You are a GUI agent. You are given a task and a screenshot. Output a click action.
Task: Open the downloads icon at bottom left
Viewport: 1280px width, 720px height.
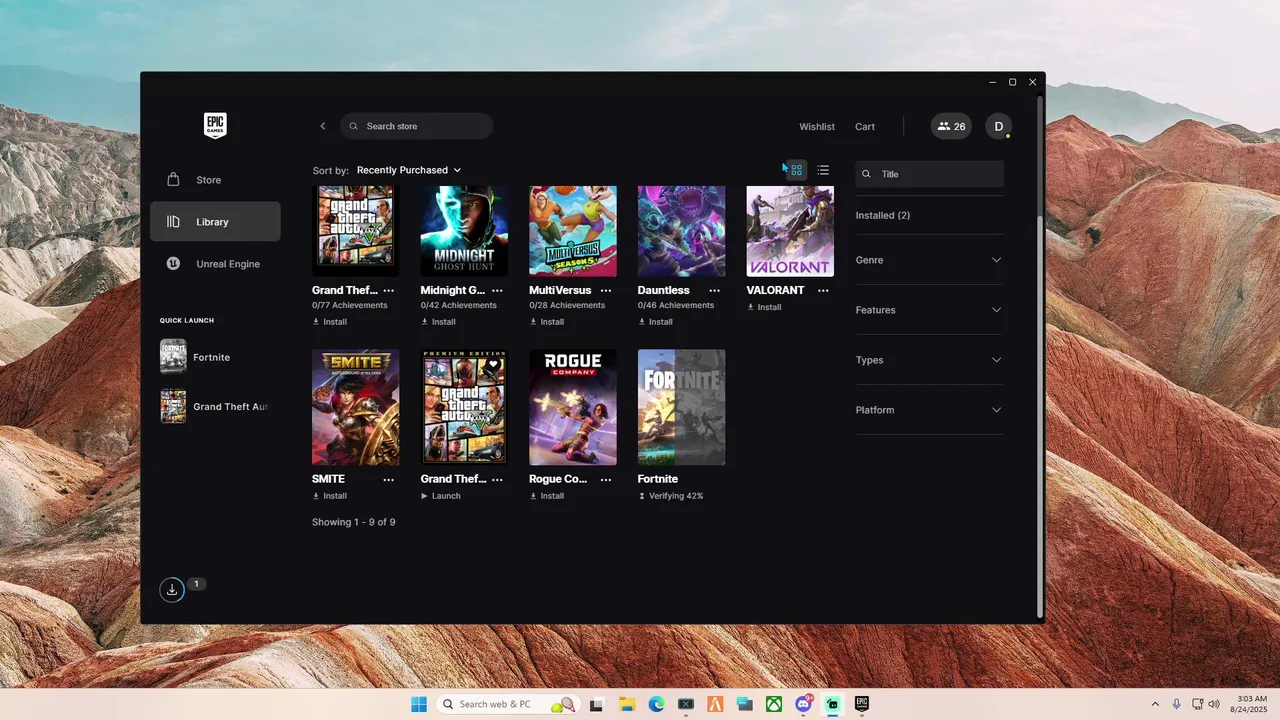coord(172,590)
